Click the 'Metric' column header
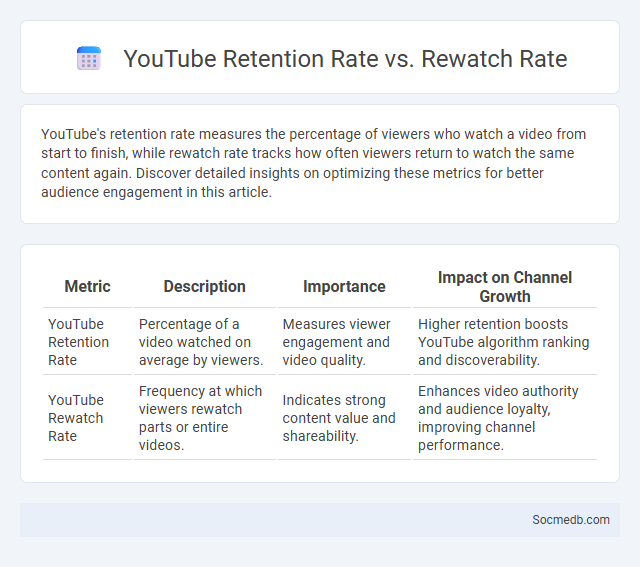The image size is (640, 567). click(87, 287)
